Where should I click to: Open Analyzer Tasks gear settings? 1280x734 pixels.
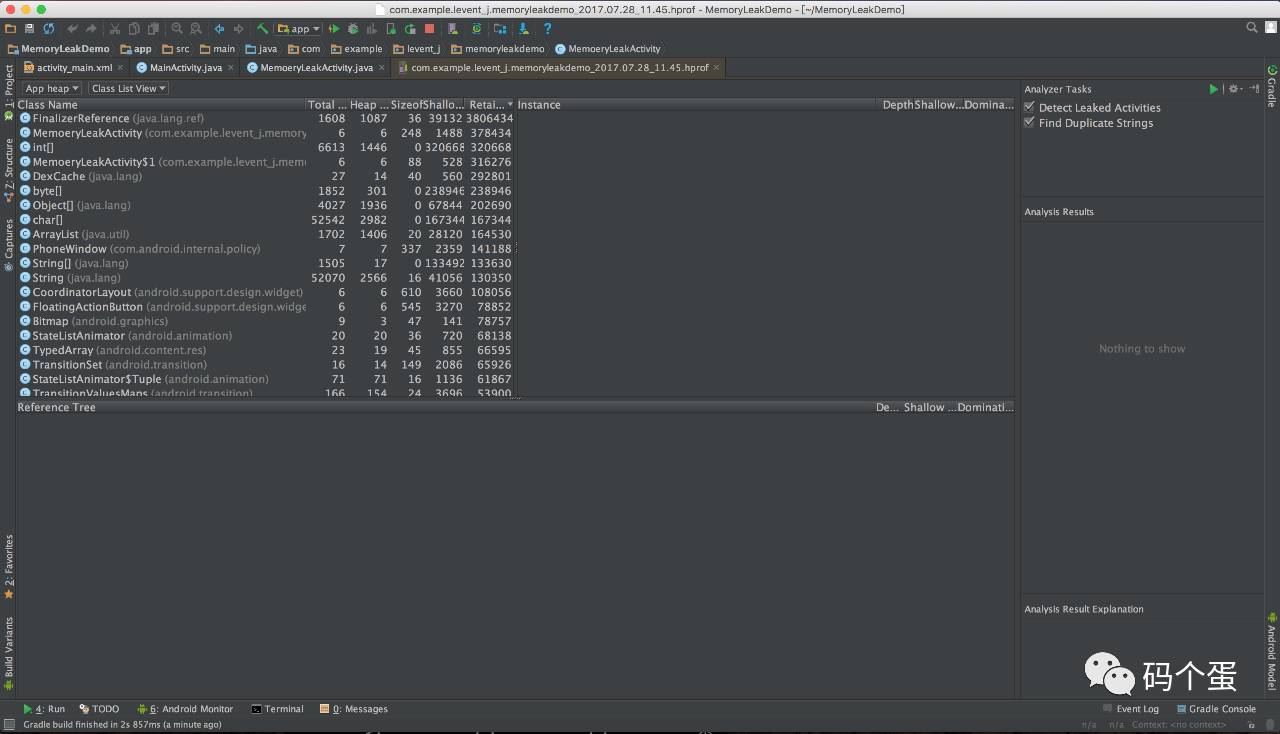coord(1235,89)
